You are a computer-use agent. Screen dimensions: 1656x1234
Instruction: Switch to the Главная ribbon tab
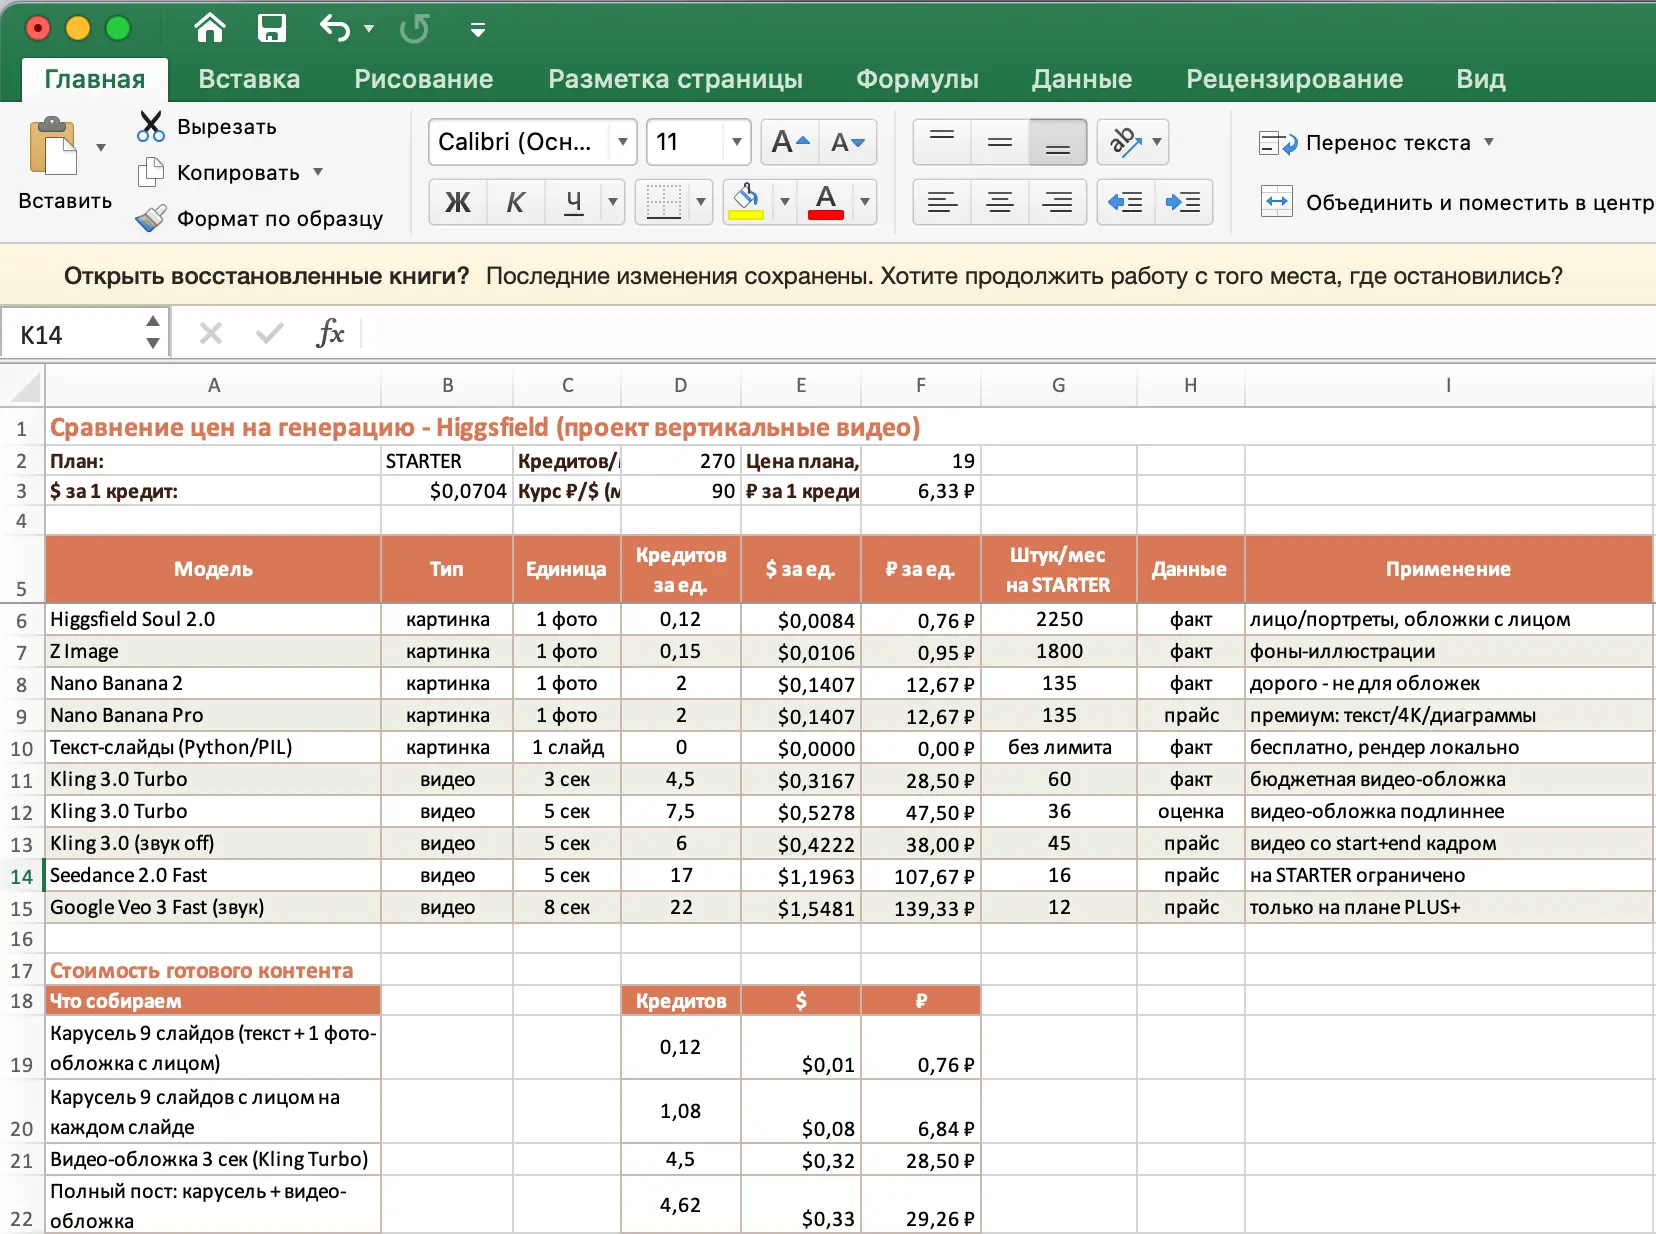click(x=95, y=79)
